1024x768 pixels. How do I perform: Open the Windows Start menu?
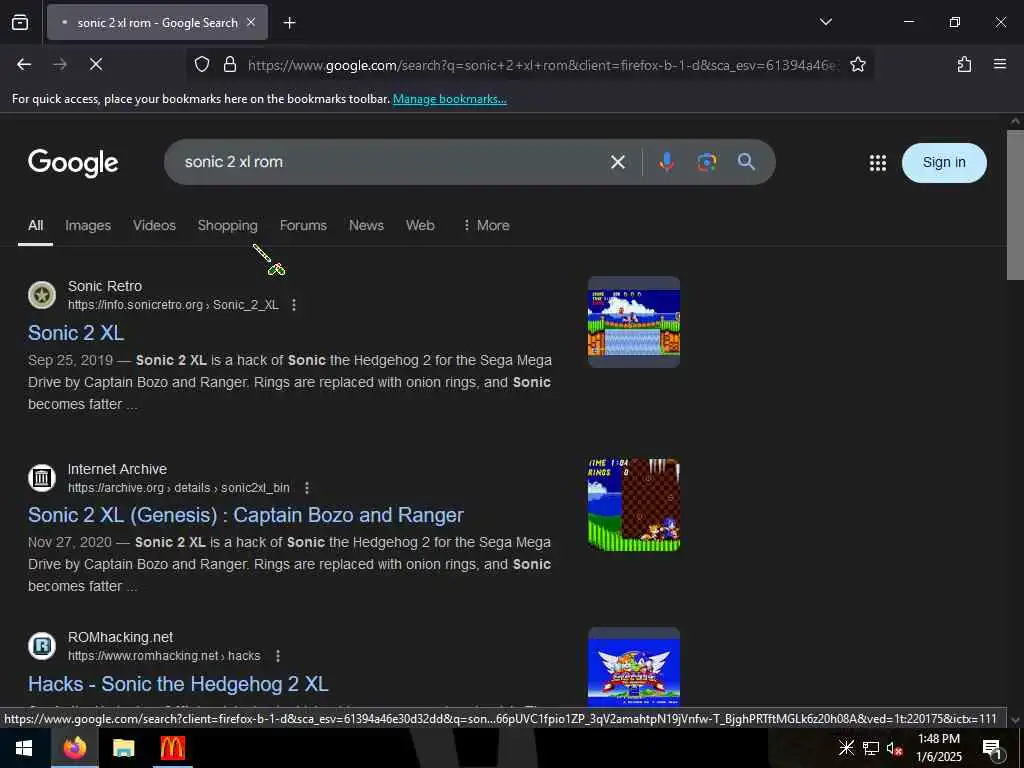[x=24, y=748]
